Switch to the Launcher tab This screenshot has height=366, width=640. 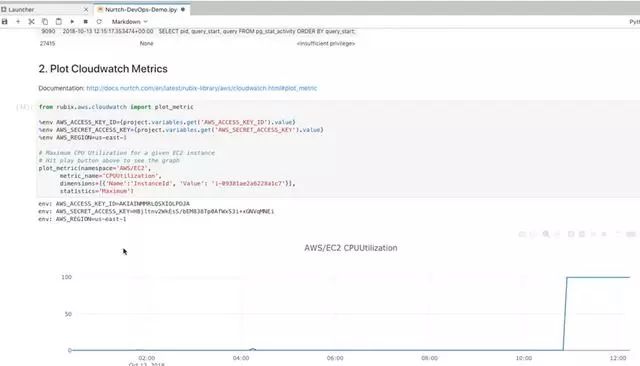click(x=21, y=9)
